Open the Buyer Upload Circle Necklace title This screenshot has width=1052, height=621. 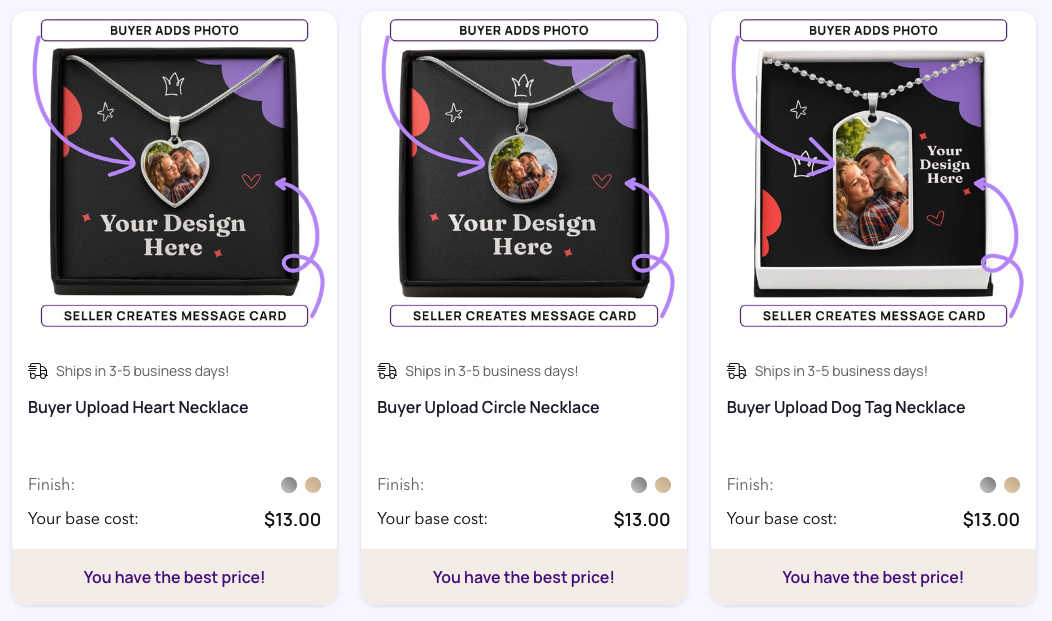[488, 408]
